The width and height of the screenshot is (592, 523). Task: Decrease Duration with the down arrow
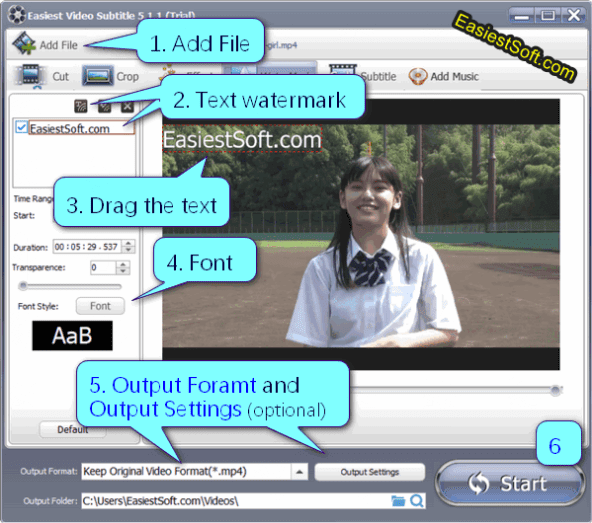click(x=128, y=250)
